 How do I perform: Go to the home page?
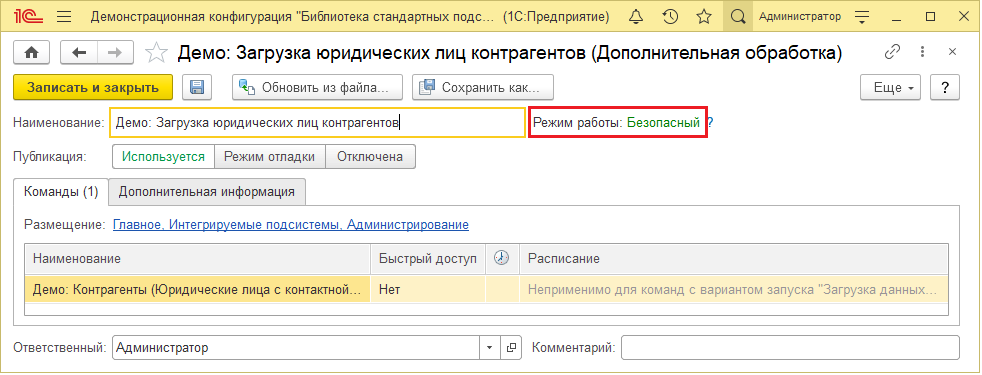coord(31,53)
